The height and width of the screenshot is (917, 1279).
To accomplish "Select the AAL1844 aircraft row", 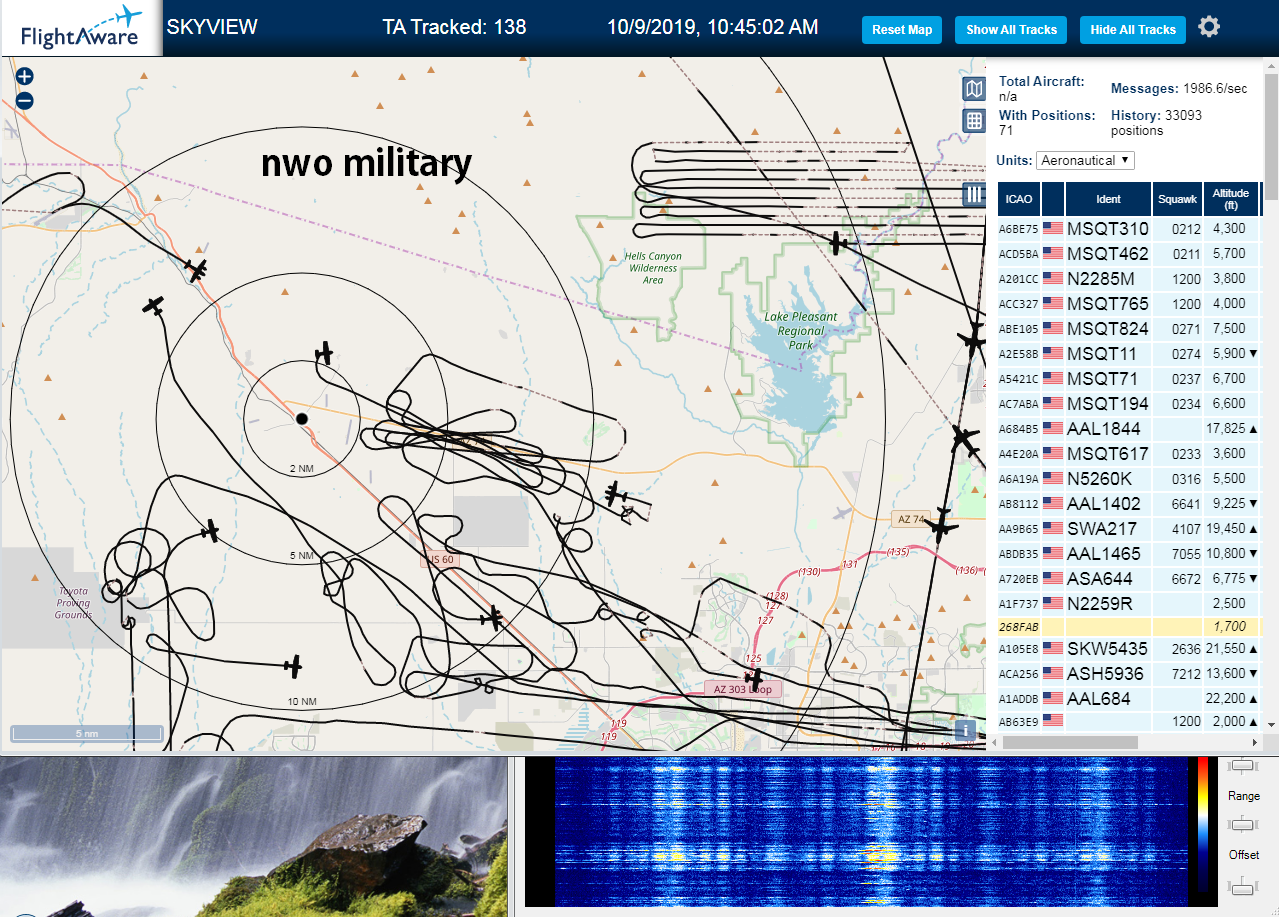I will coord(1128,428).
